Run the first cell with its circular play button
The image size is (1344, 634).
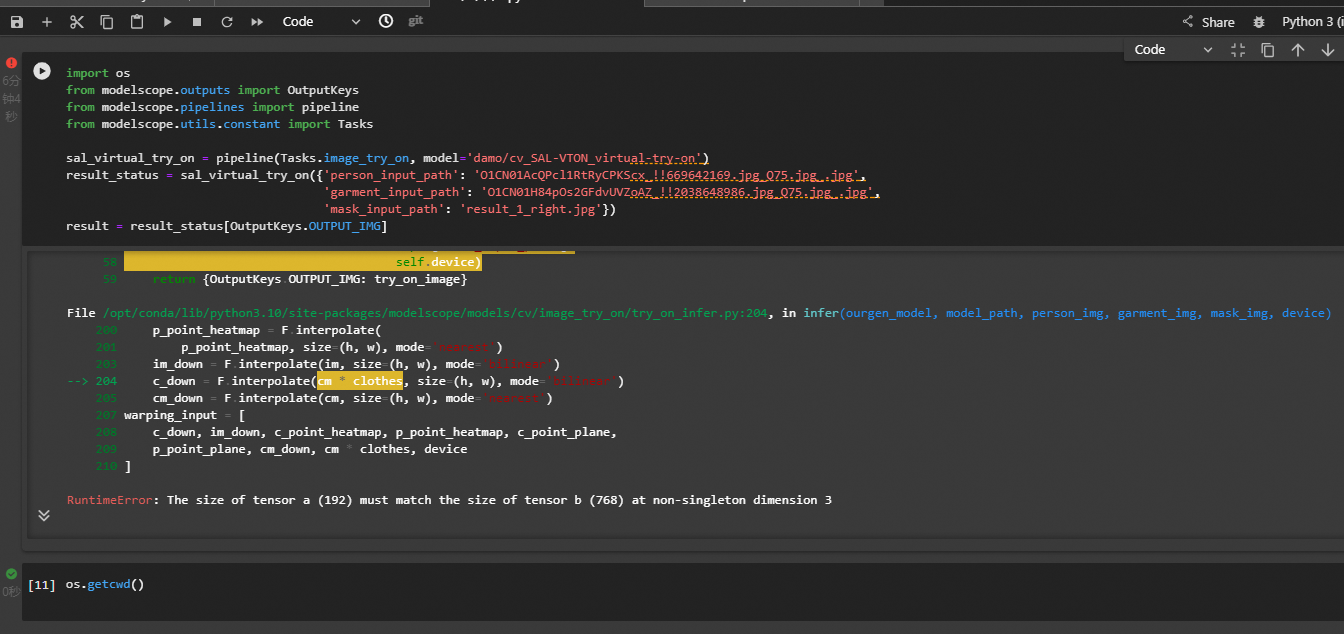pyautogui.click(x=42, y=71)
